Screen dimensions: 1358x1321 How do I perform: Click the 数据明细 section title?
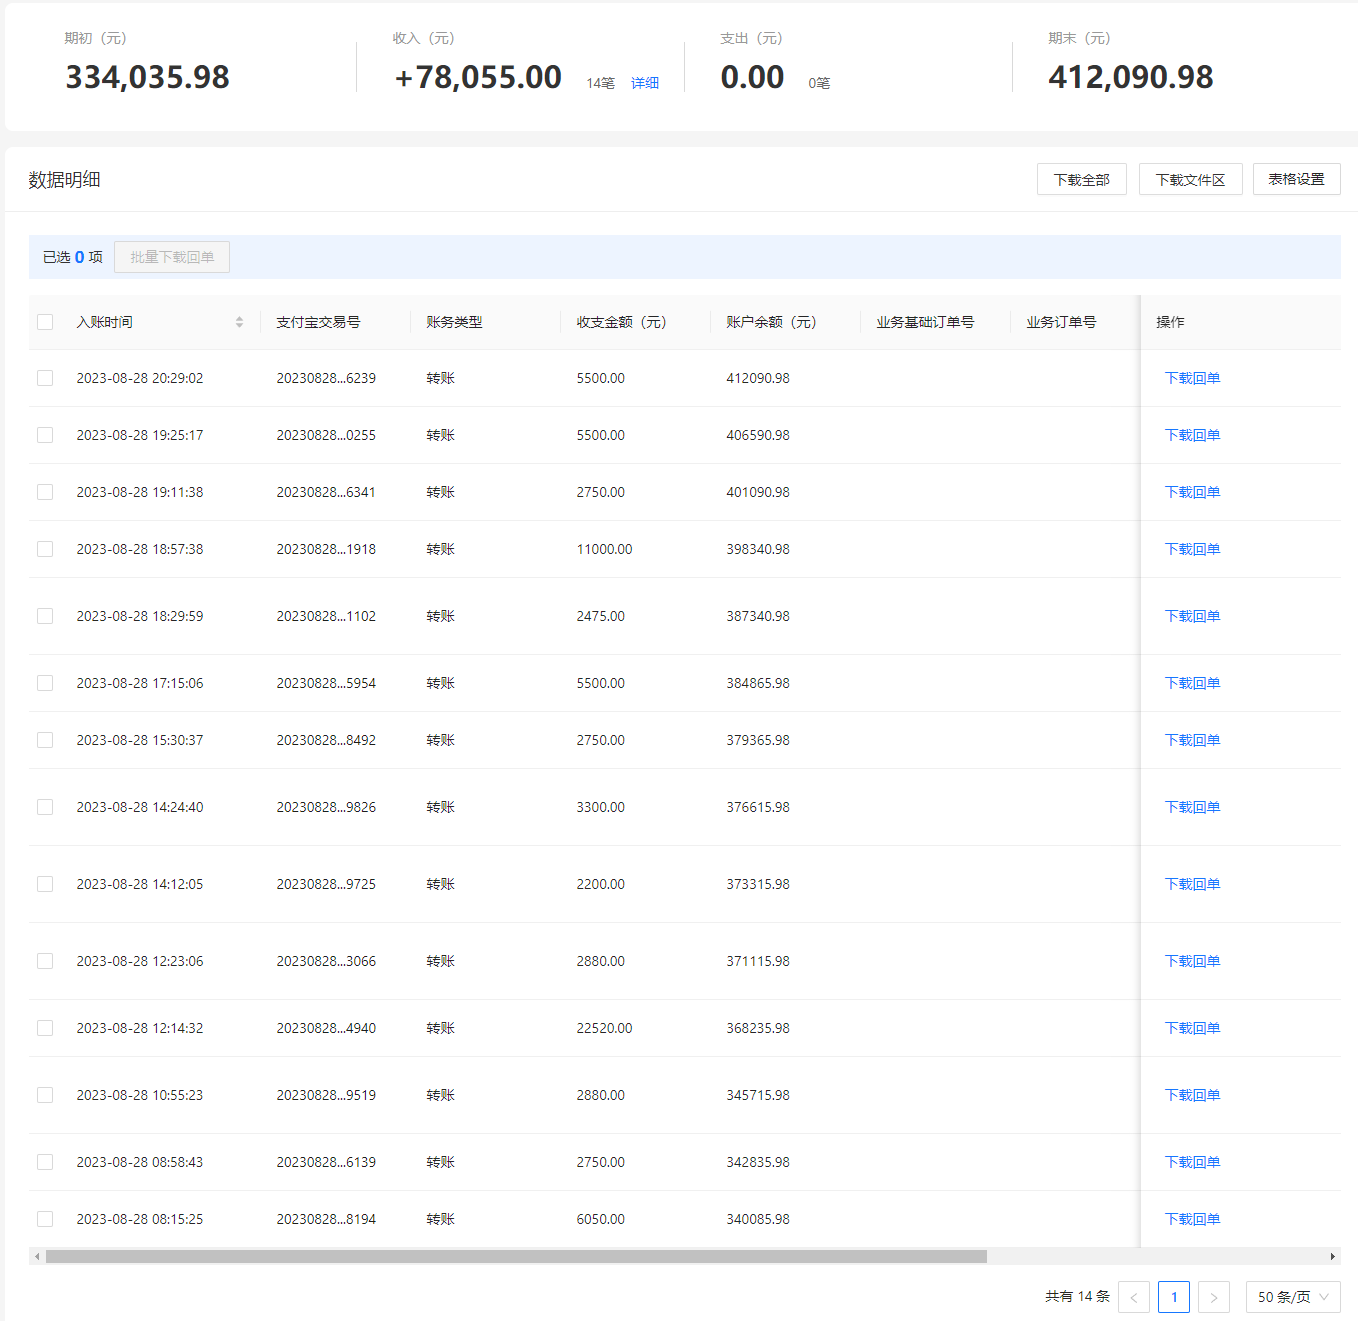[x=64, y=180]
